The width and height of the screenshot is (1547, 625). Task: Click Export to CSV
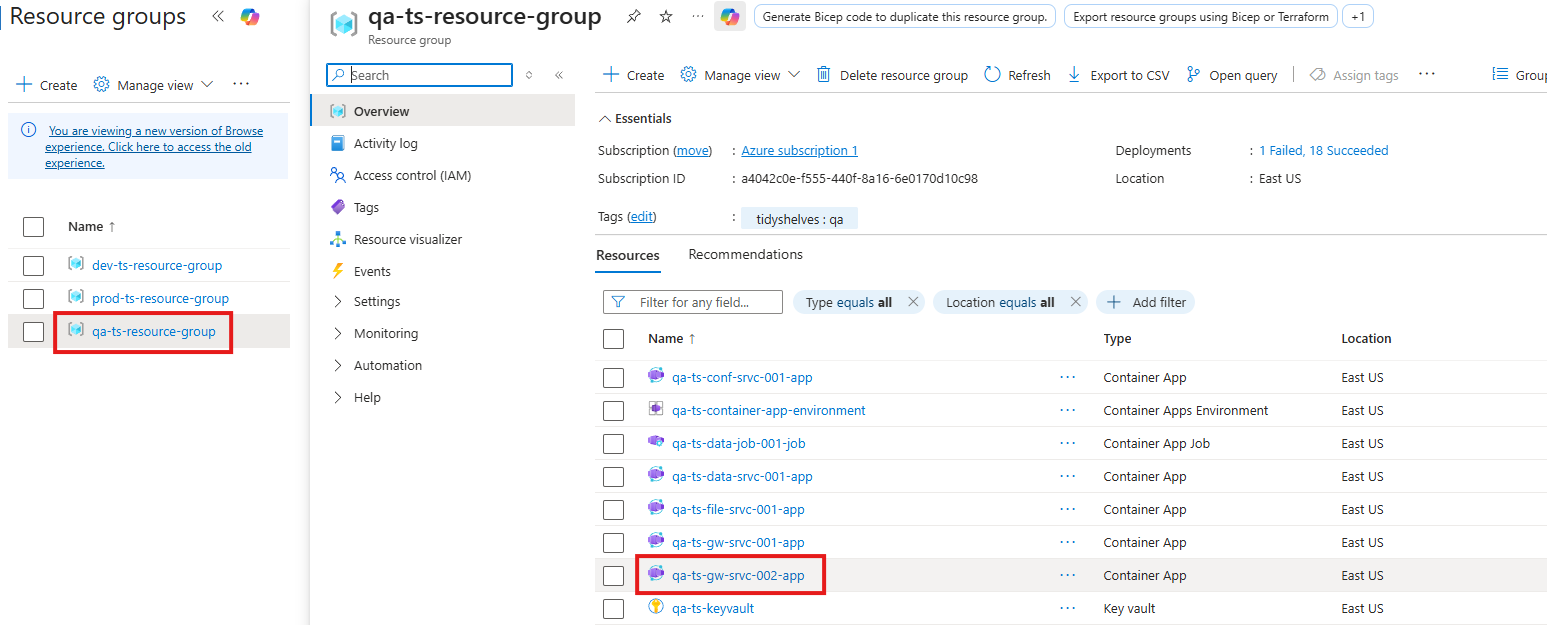pos(1118,75)
